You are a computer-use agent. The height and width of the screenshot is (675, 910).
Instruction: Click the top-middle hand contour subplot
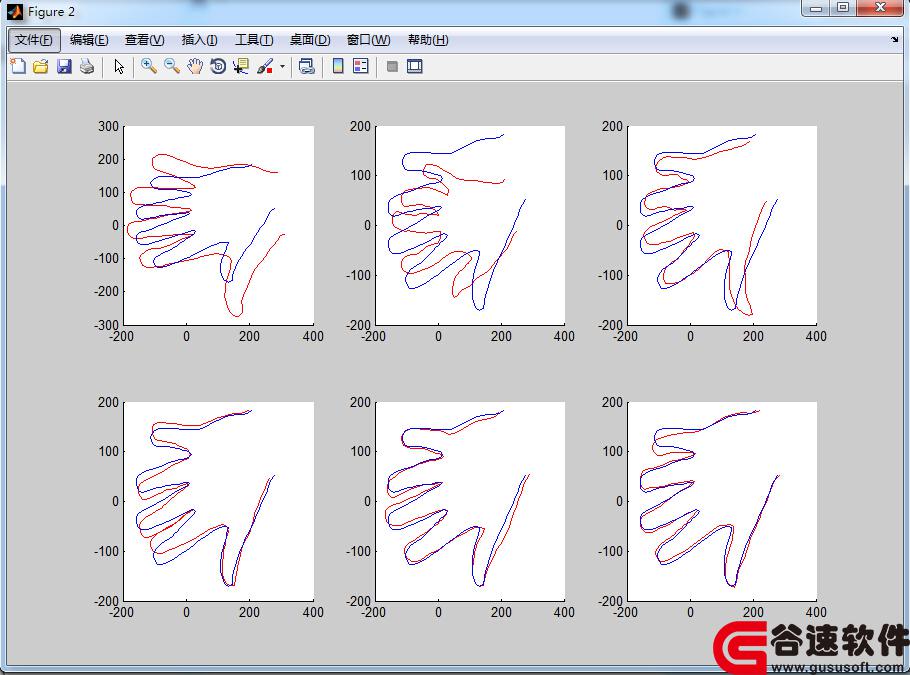[470, 225]
